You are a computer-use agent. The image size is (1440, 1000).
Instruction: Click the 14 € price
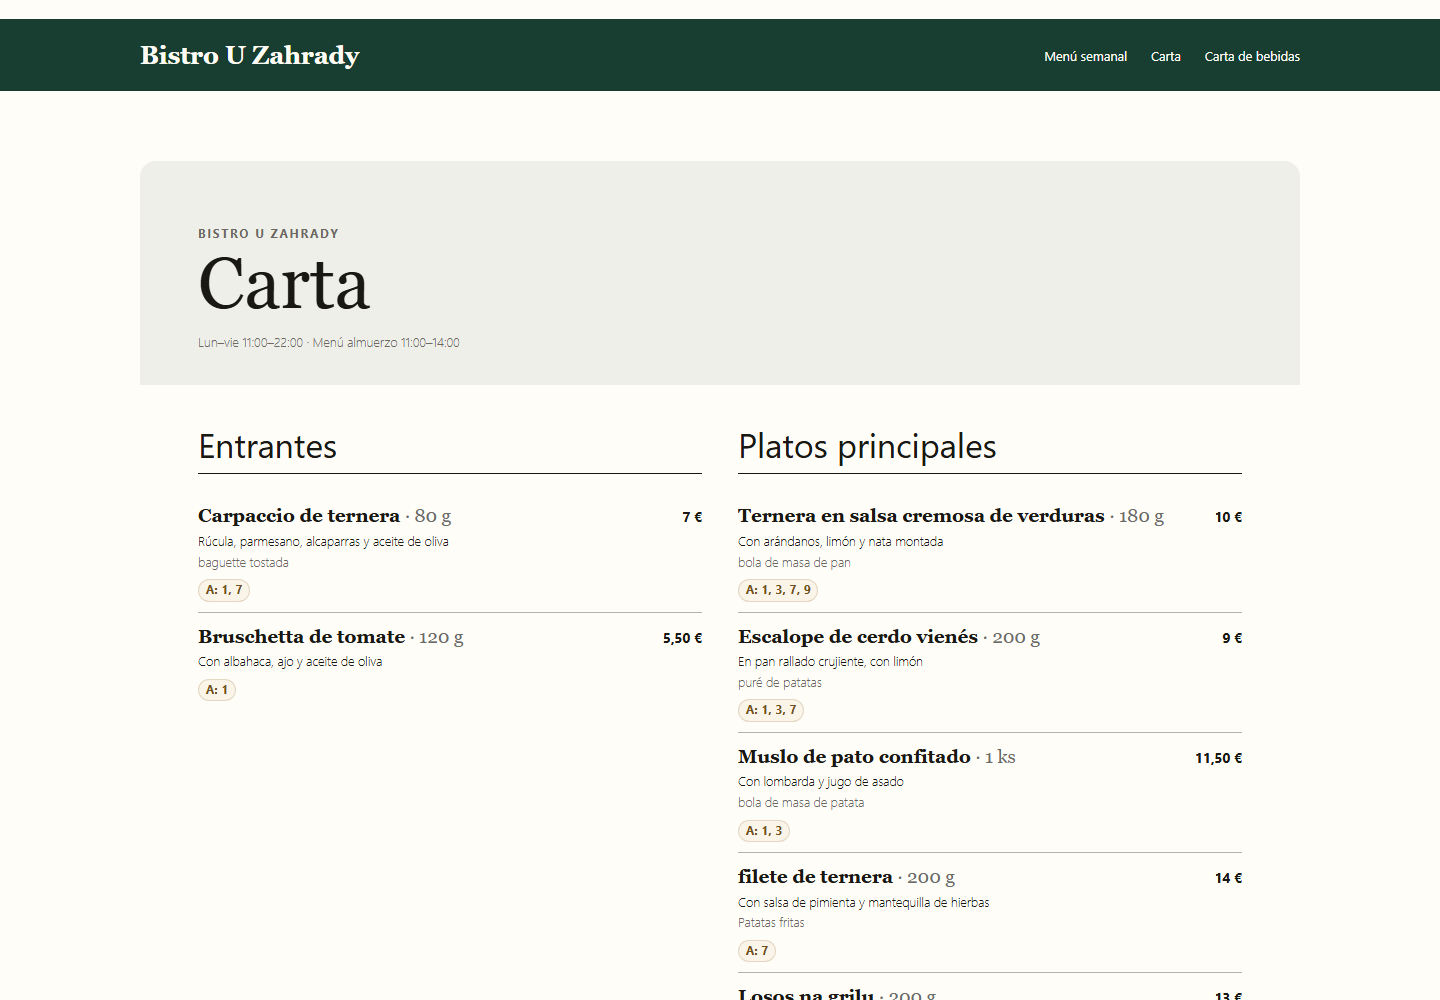pos(1228,878)
